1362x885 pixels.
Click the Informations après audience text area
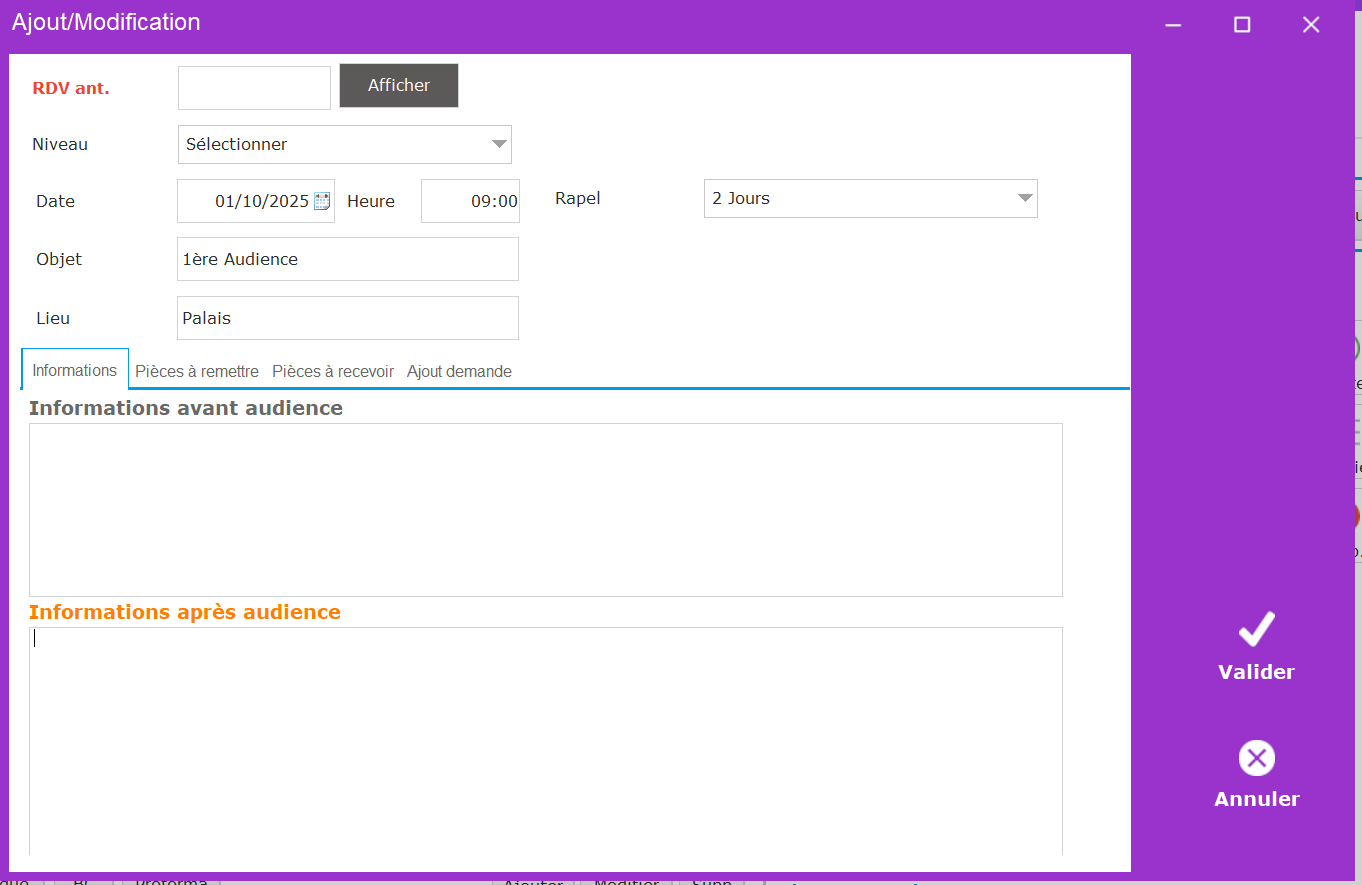pyautogui.click(x=545, y=740)
